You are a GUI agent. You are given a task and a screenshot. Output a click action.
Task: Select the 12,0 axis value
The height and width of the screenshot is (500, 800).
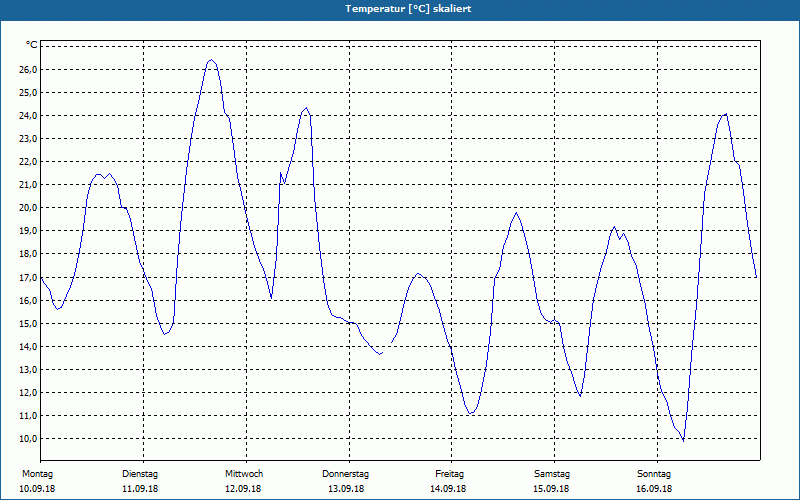tap(28, 392)
